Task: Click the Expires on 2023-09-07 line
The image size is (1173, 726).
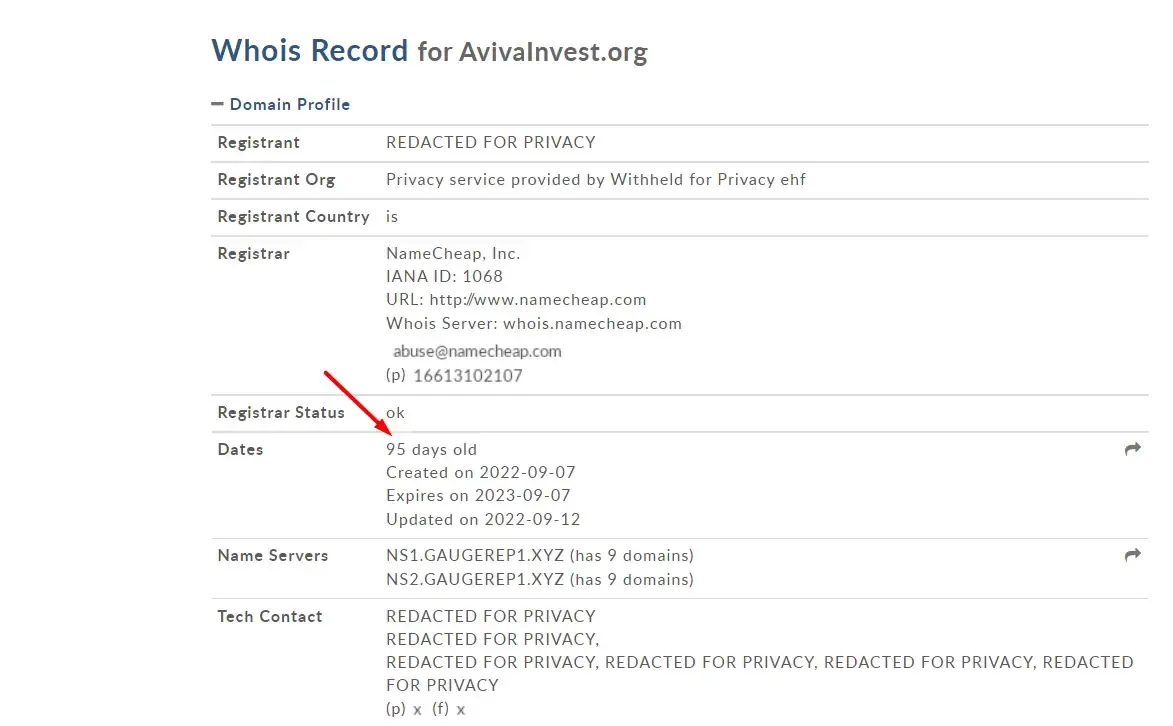Action: click(x=478, y=495)
